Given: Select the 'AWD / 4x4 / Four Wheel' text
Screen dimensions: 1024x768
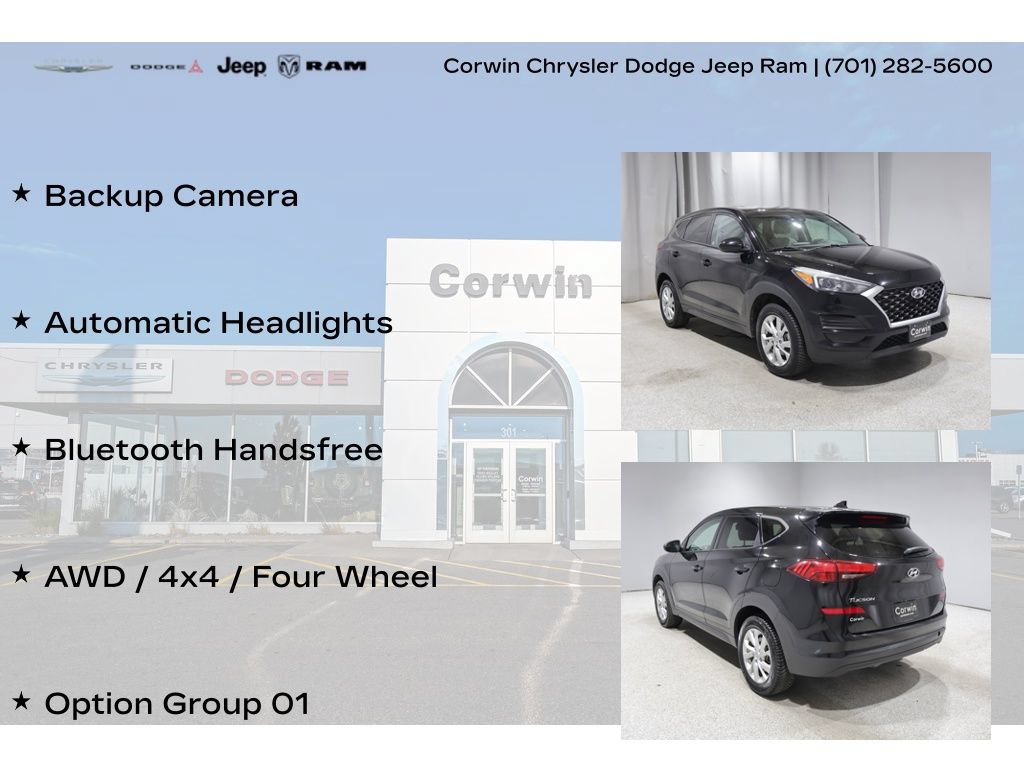Looking at the screenshot, I should (x=240, y=577).
